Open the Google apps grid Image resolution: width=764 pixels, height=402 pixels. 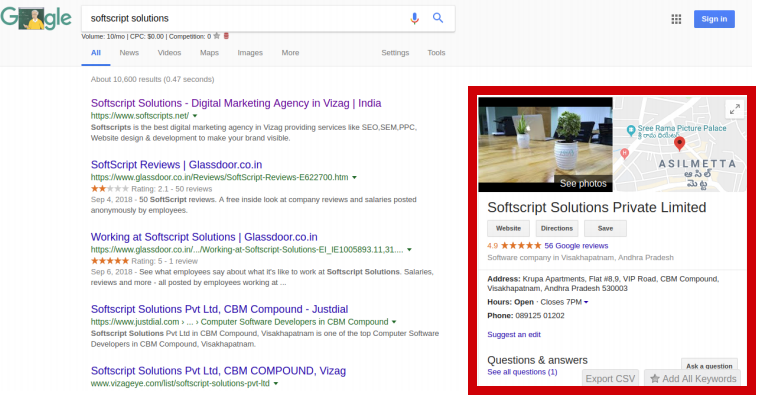pyautogui.click(x=676, y=19)
